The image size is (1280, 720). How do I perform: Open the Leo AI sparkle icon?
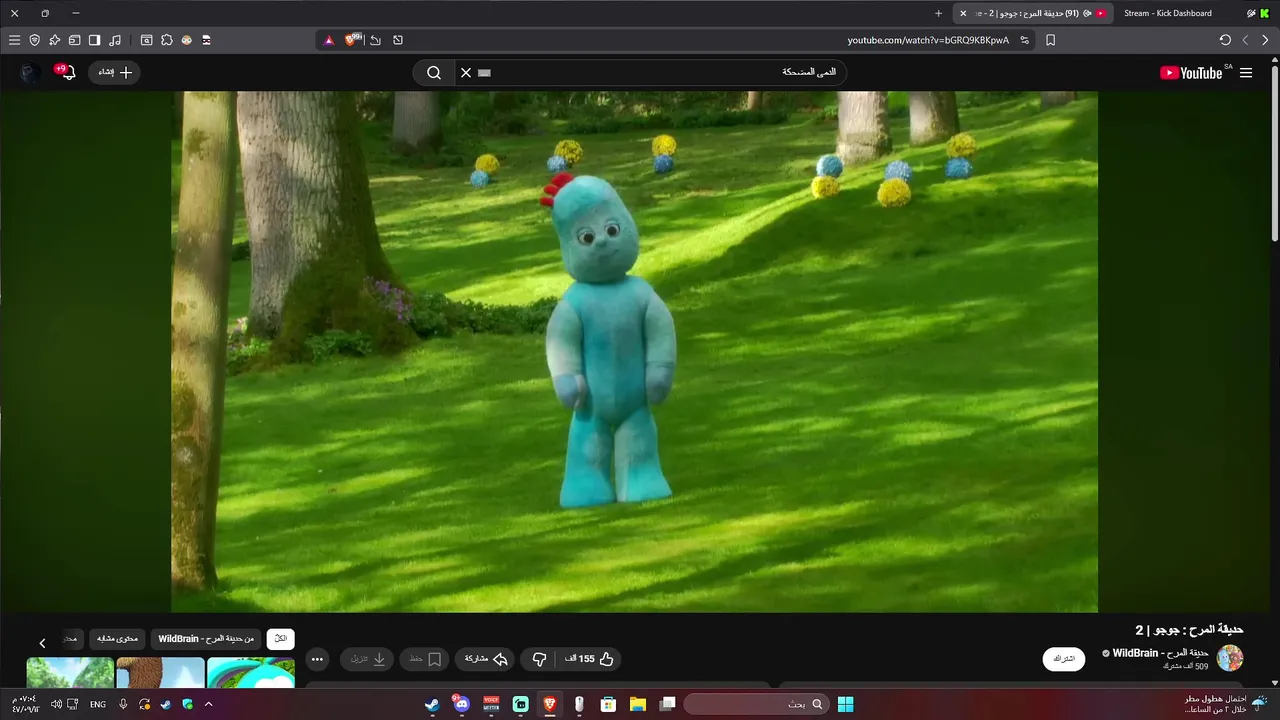(x=55, y=40)
